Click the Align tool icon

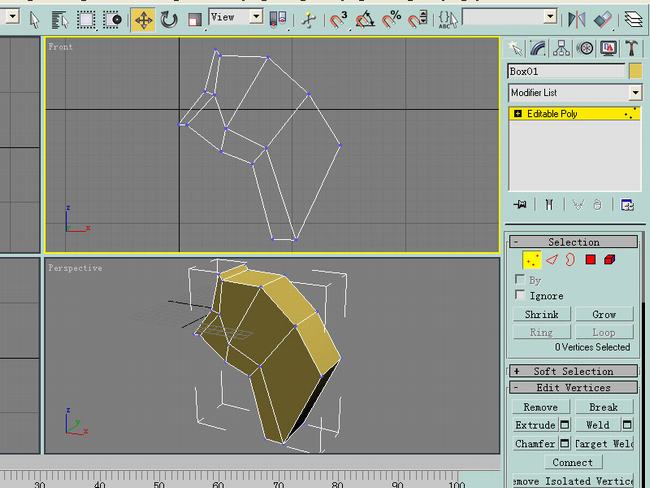coord(603,19)
